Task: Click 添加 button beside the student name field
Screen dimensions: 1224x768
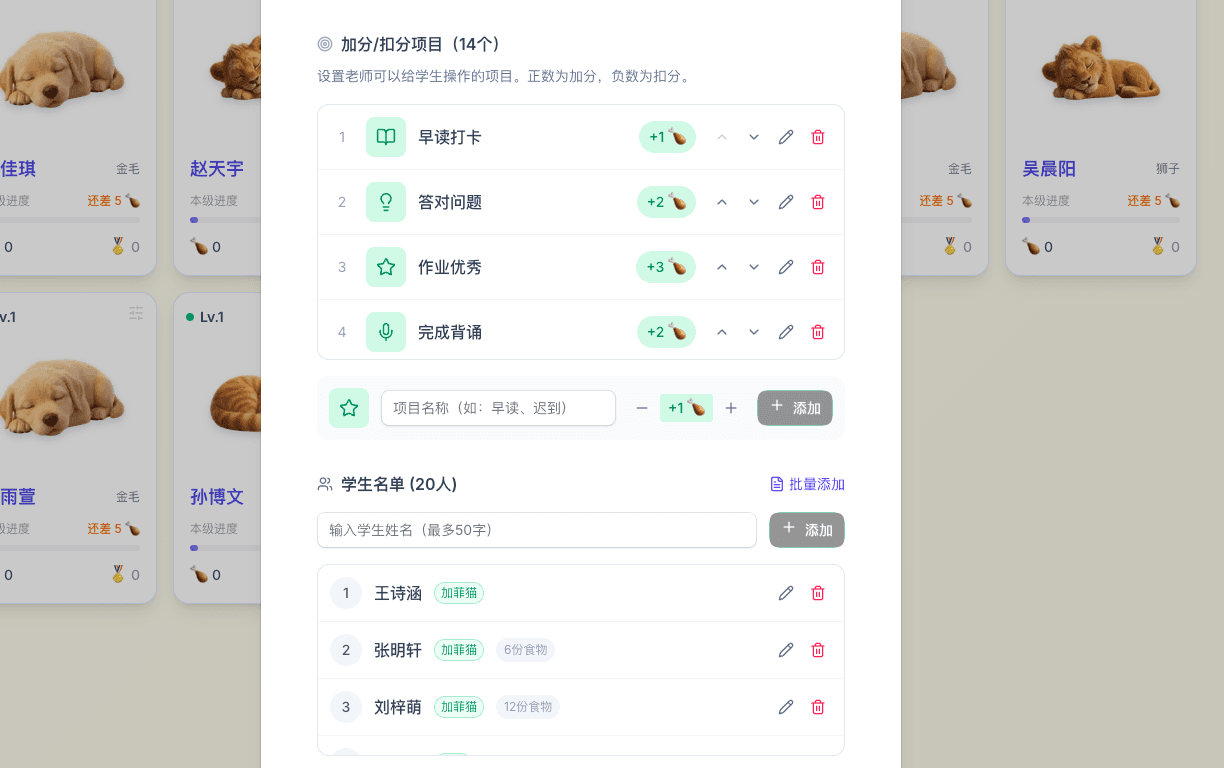Action: pyautogui.click(x=807, y=530)
